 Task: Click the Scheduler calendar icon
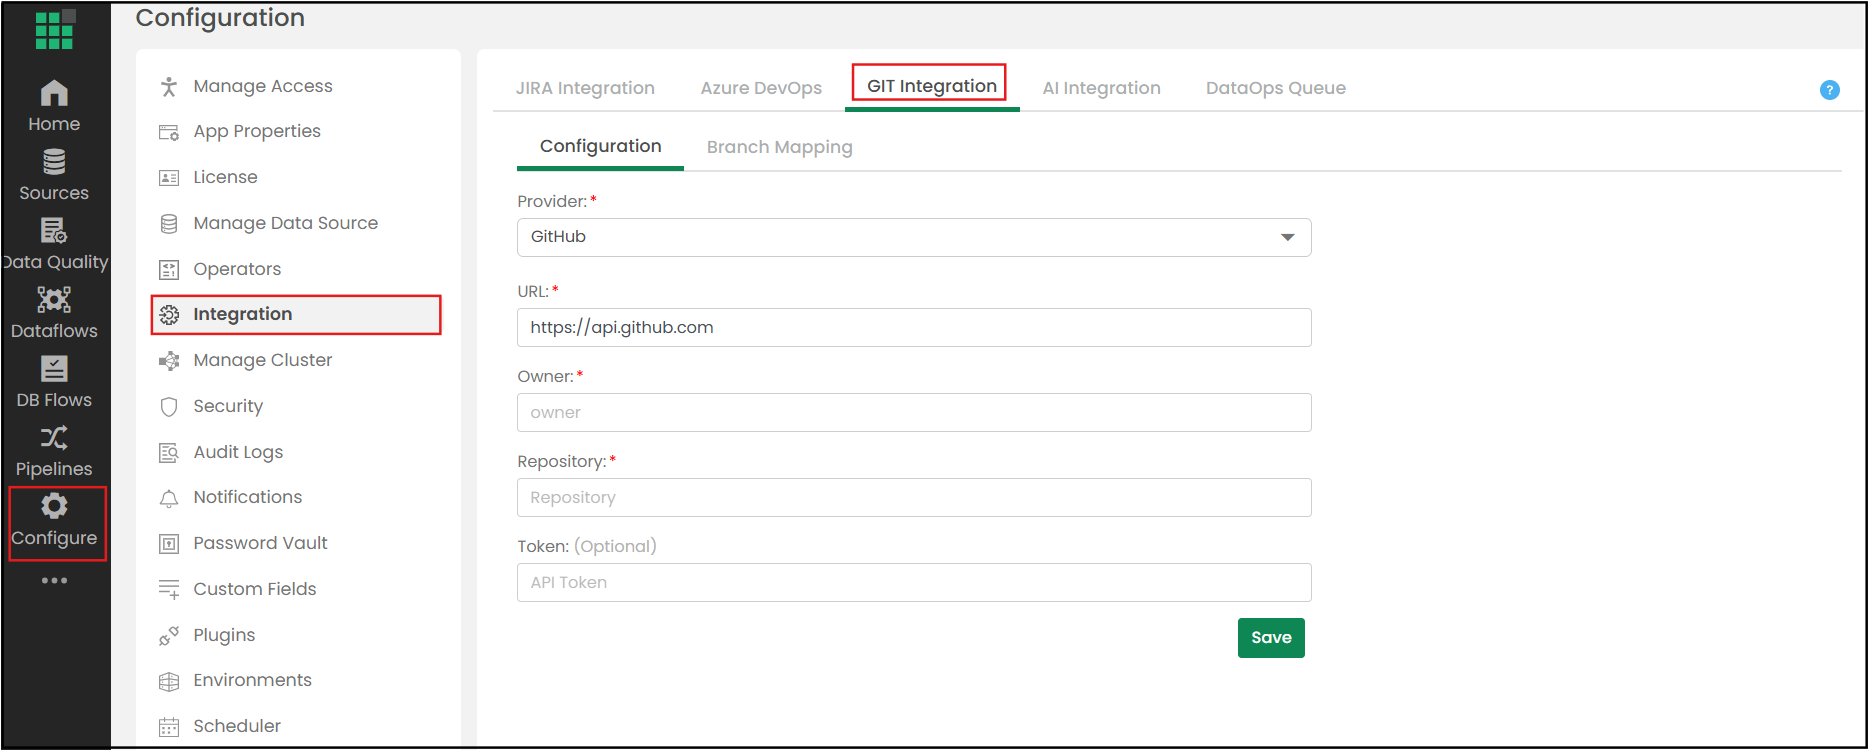coord(169,727)
